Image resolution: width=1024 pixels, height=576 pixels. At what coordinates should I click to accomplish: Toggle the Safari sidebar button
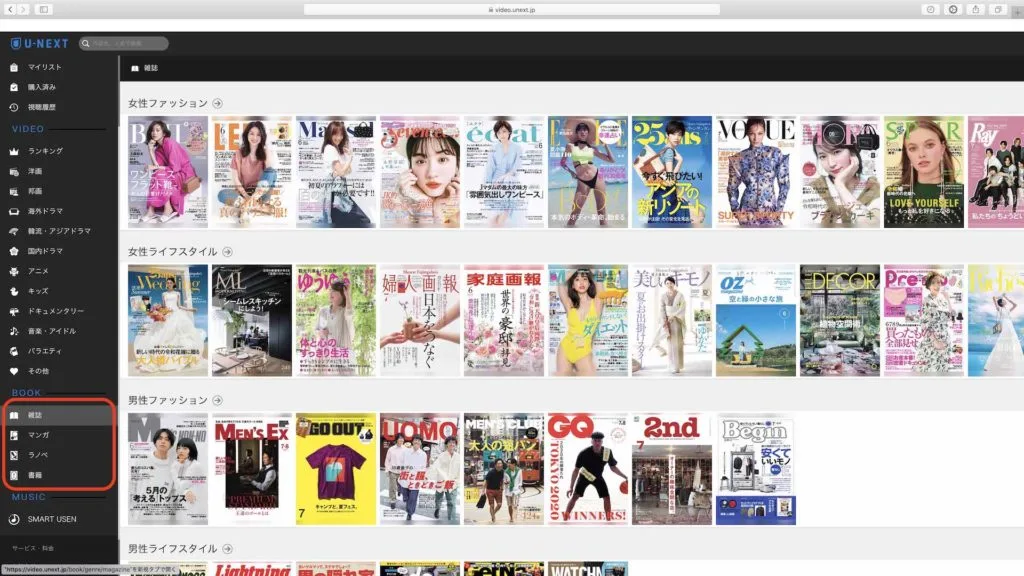tap(44, 9)
